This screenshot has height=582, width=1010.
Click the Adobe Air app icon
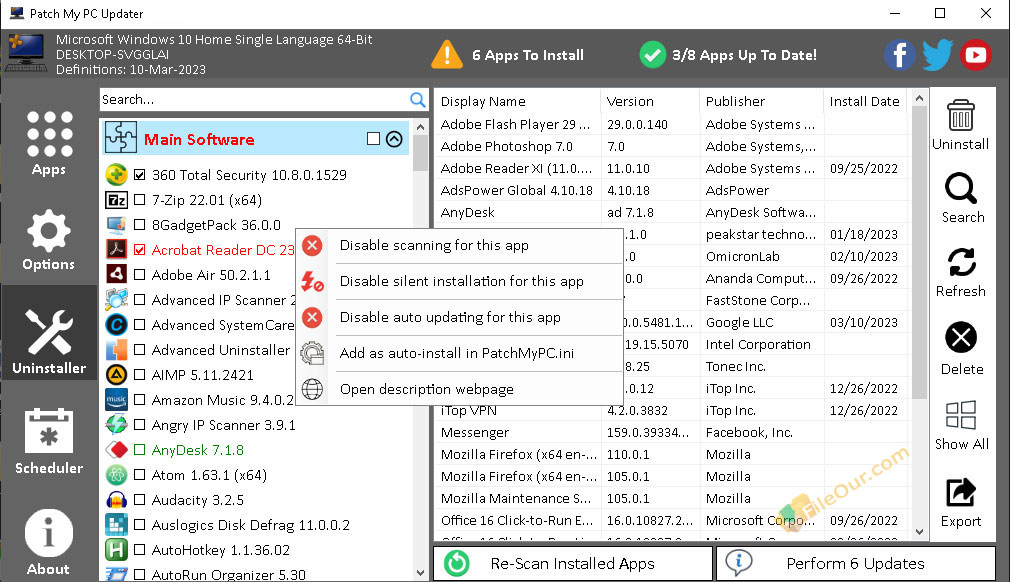[116, 275]
